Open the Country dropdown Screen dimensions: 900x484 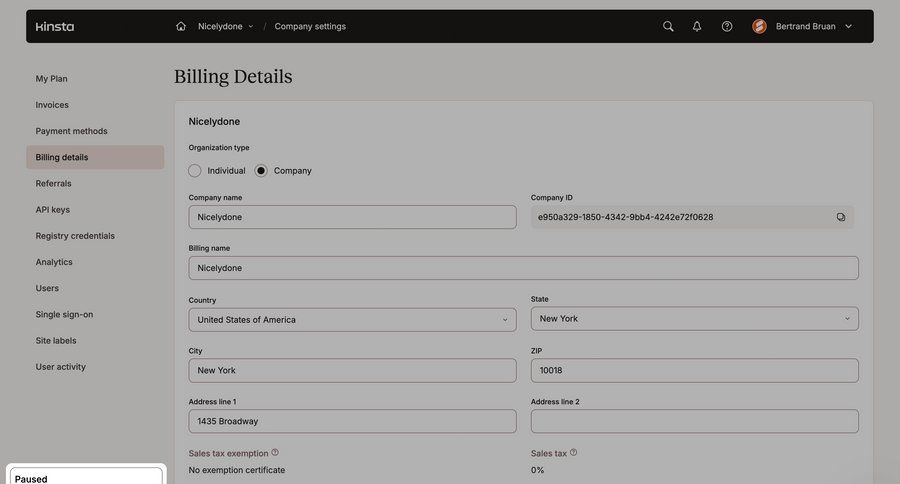coord(352,320)
